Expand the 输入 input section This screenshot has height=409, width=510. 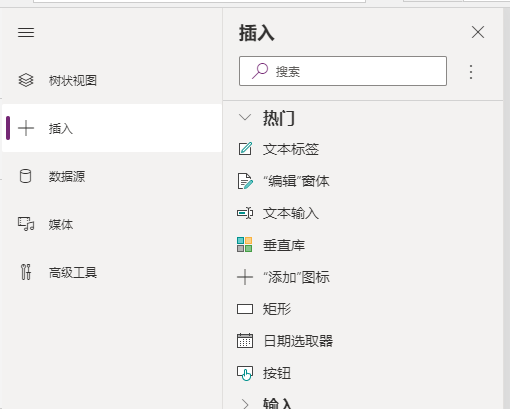245,404
